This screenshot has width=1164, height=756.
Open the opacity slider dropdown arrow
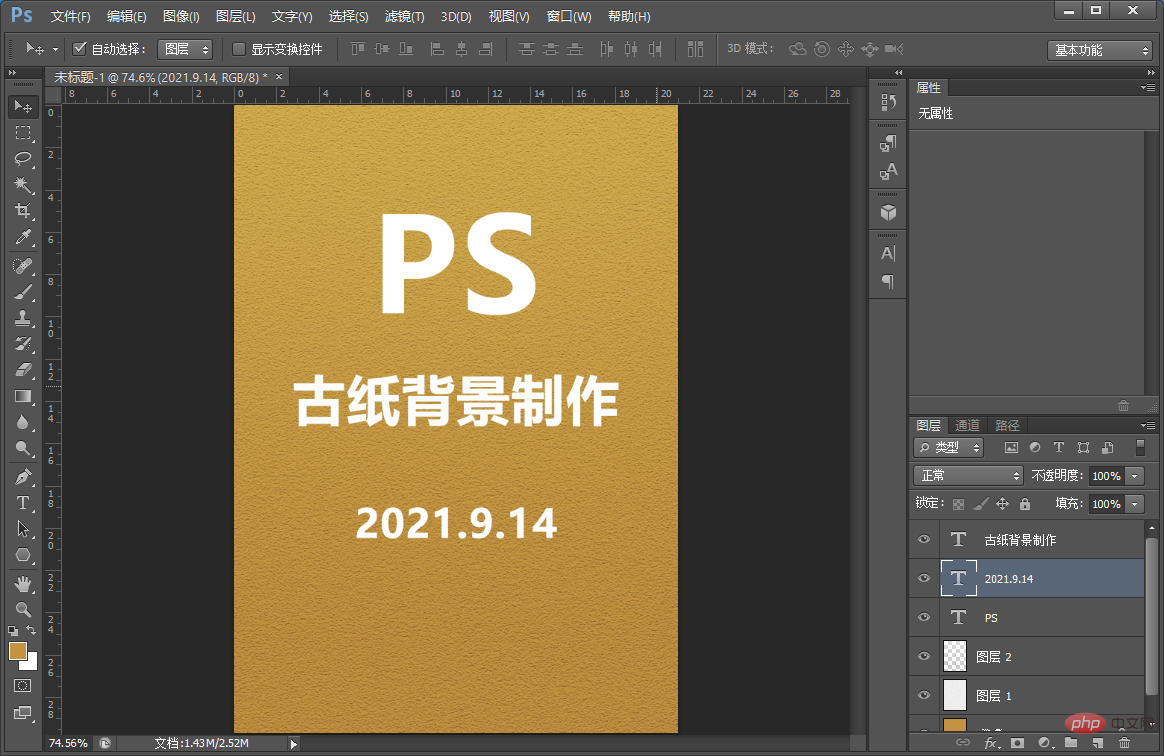click(1135, 476)
